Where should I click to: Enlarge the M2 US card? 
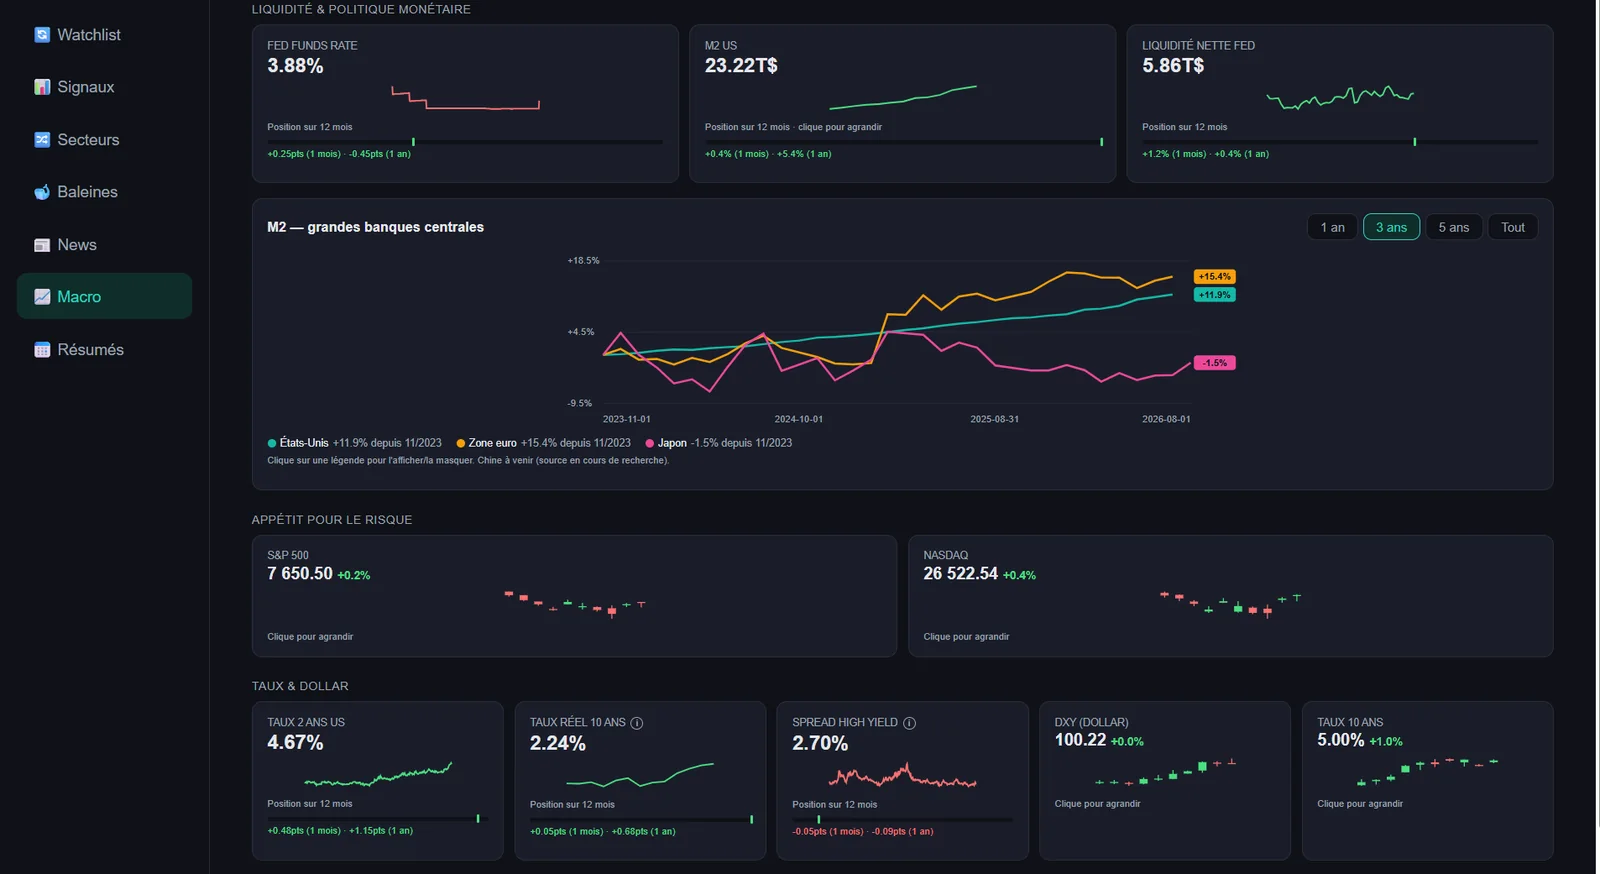point(902,103)
